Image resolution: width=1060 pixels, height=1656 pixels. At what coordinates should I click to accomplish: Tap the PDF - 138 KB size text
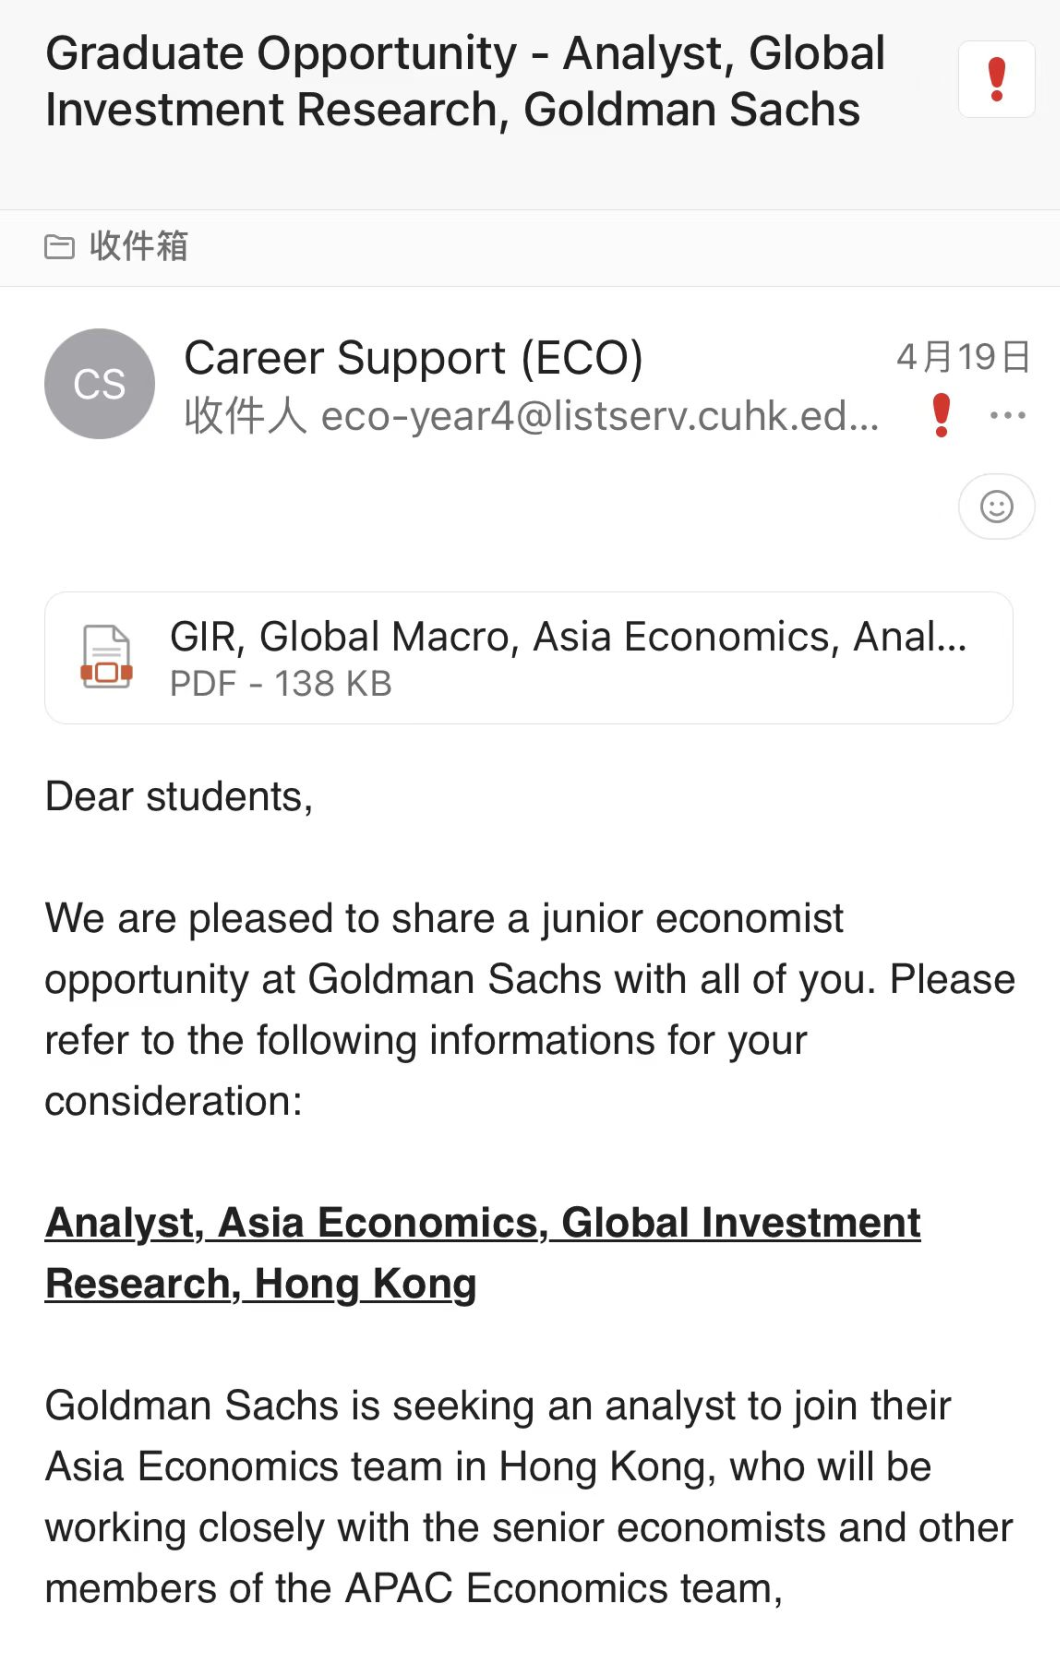[x=281, y=684]
